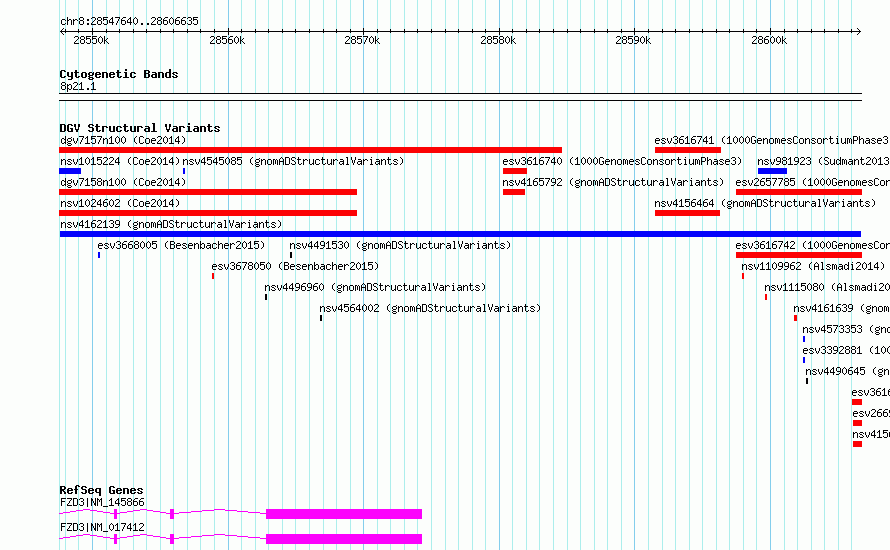
Task: Click the long red bar under dgv7157n100
Action: coord(310,150)
